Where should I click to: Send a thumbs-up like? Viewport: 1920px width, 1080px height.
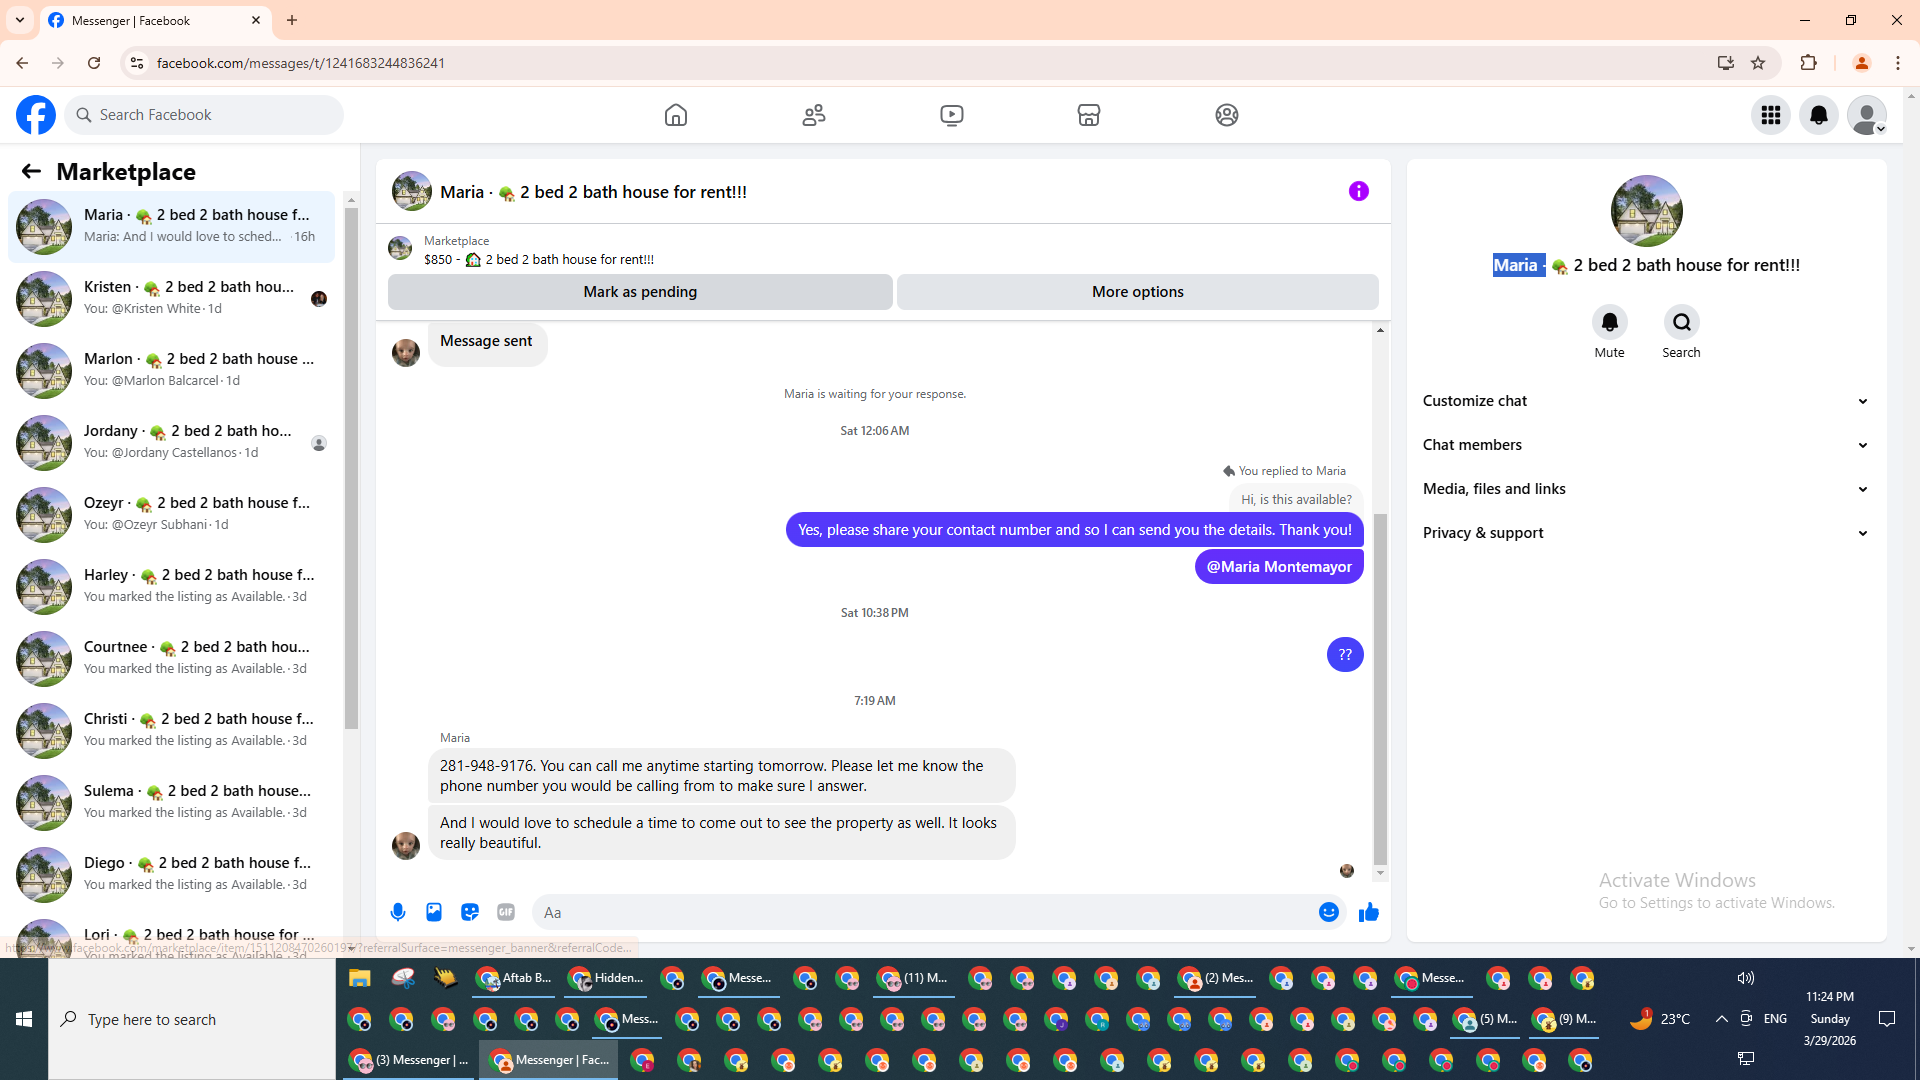(1369, 912)
